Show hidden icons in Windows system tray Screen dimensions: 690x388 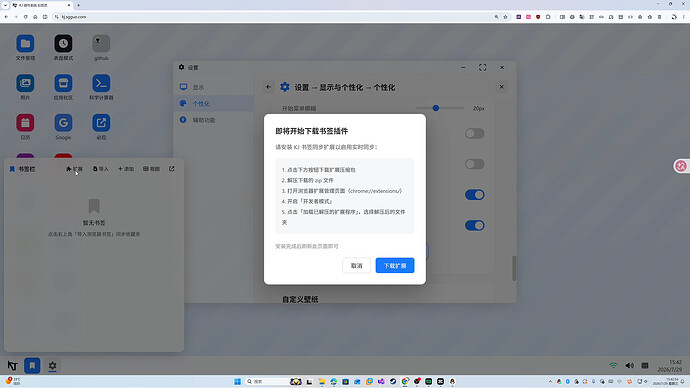(550, 381)
